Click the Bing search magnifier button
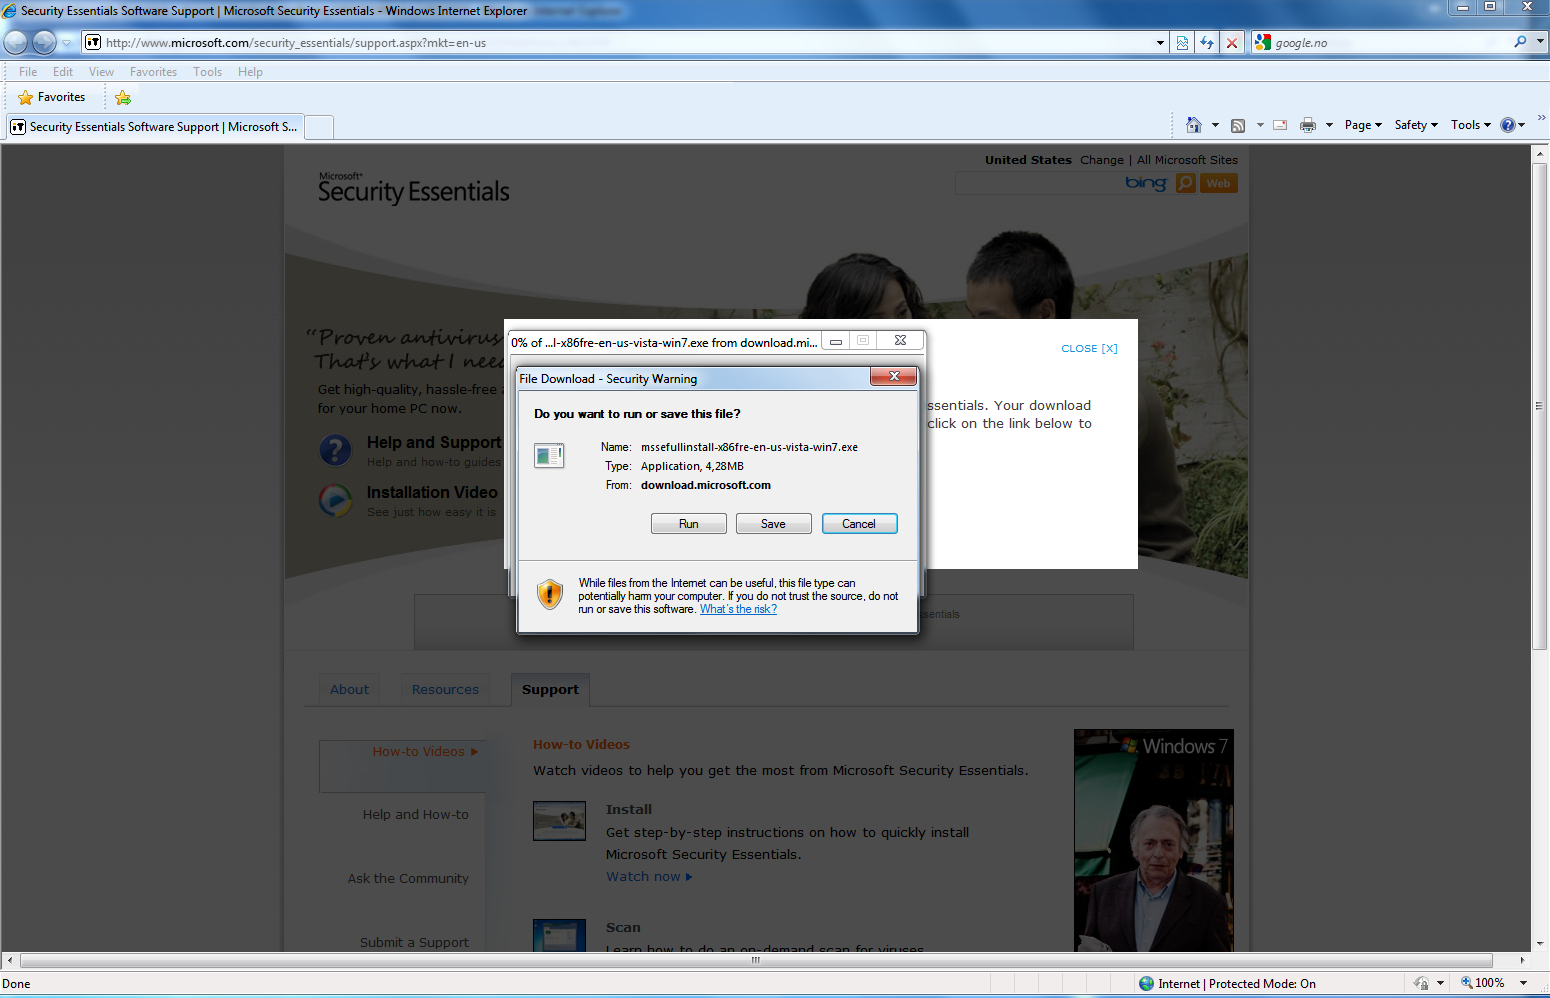Image resolution: width=1550 pixels, height=998 pixels. pos(1186,183)
